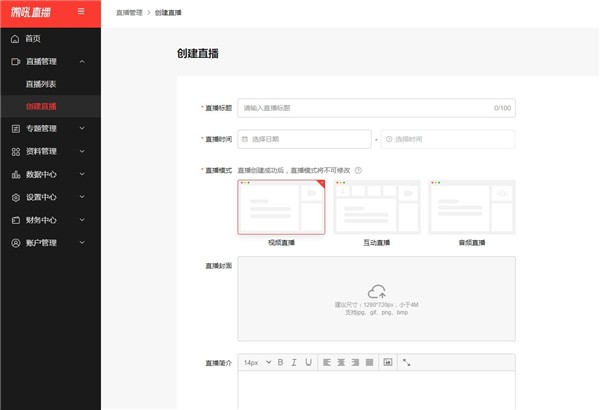Expand the 数据中心 menu chevron
This screenshot has width=600, height=410.
82,174
